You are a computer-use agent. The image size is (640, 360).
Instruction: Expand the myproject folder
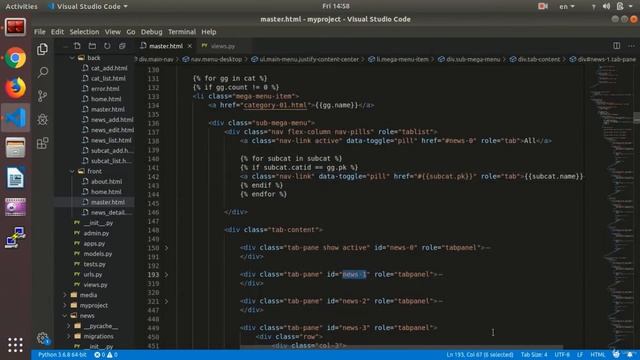click(x=65, y=305)
